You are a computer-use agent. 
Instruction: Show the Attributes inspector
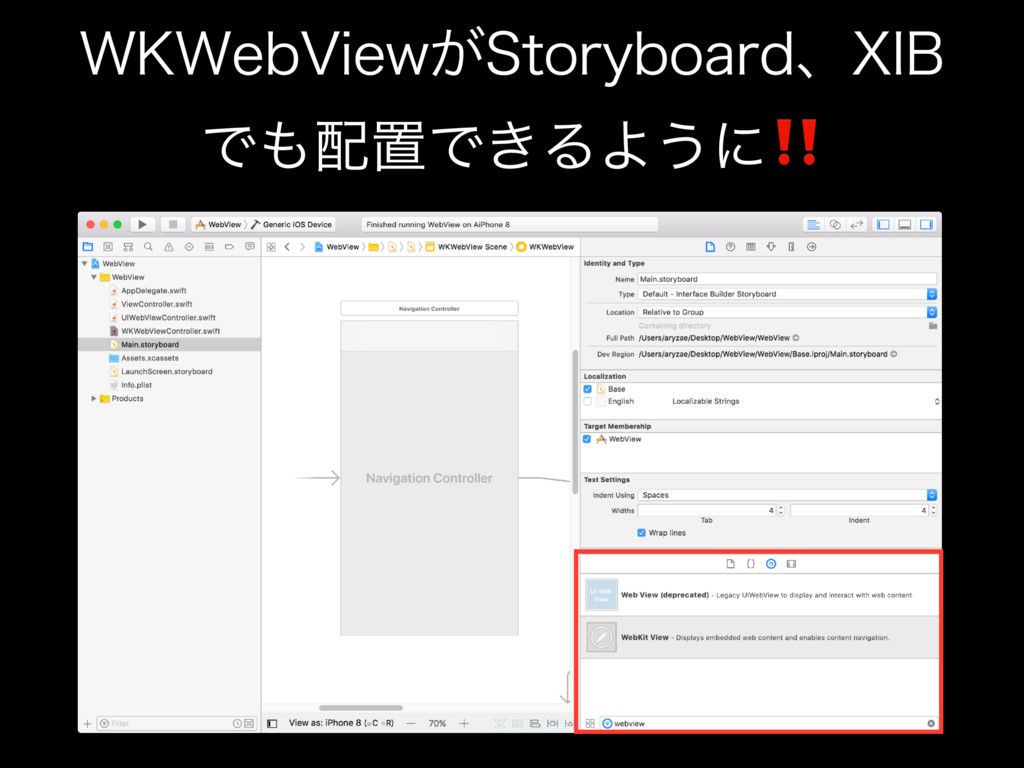click(771, 247)
